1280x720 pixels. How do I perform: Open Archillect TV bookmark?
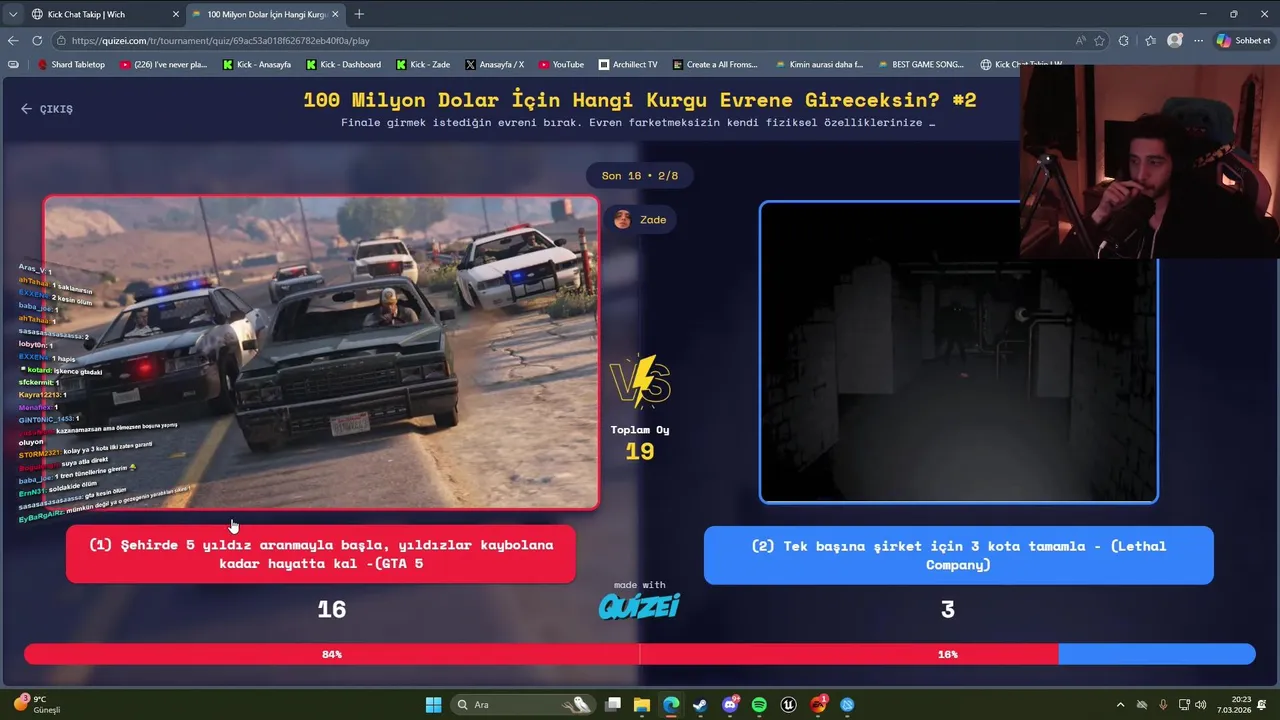pos(628,64)
